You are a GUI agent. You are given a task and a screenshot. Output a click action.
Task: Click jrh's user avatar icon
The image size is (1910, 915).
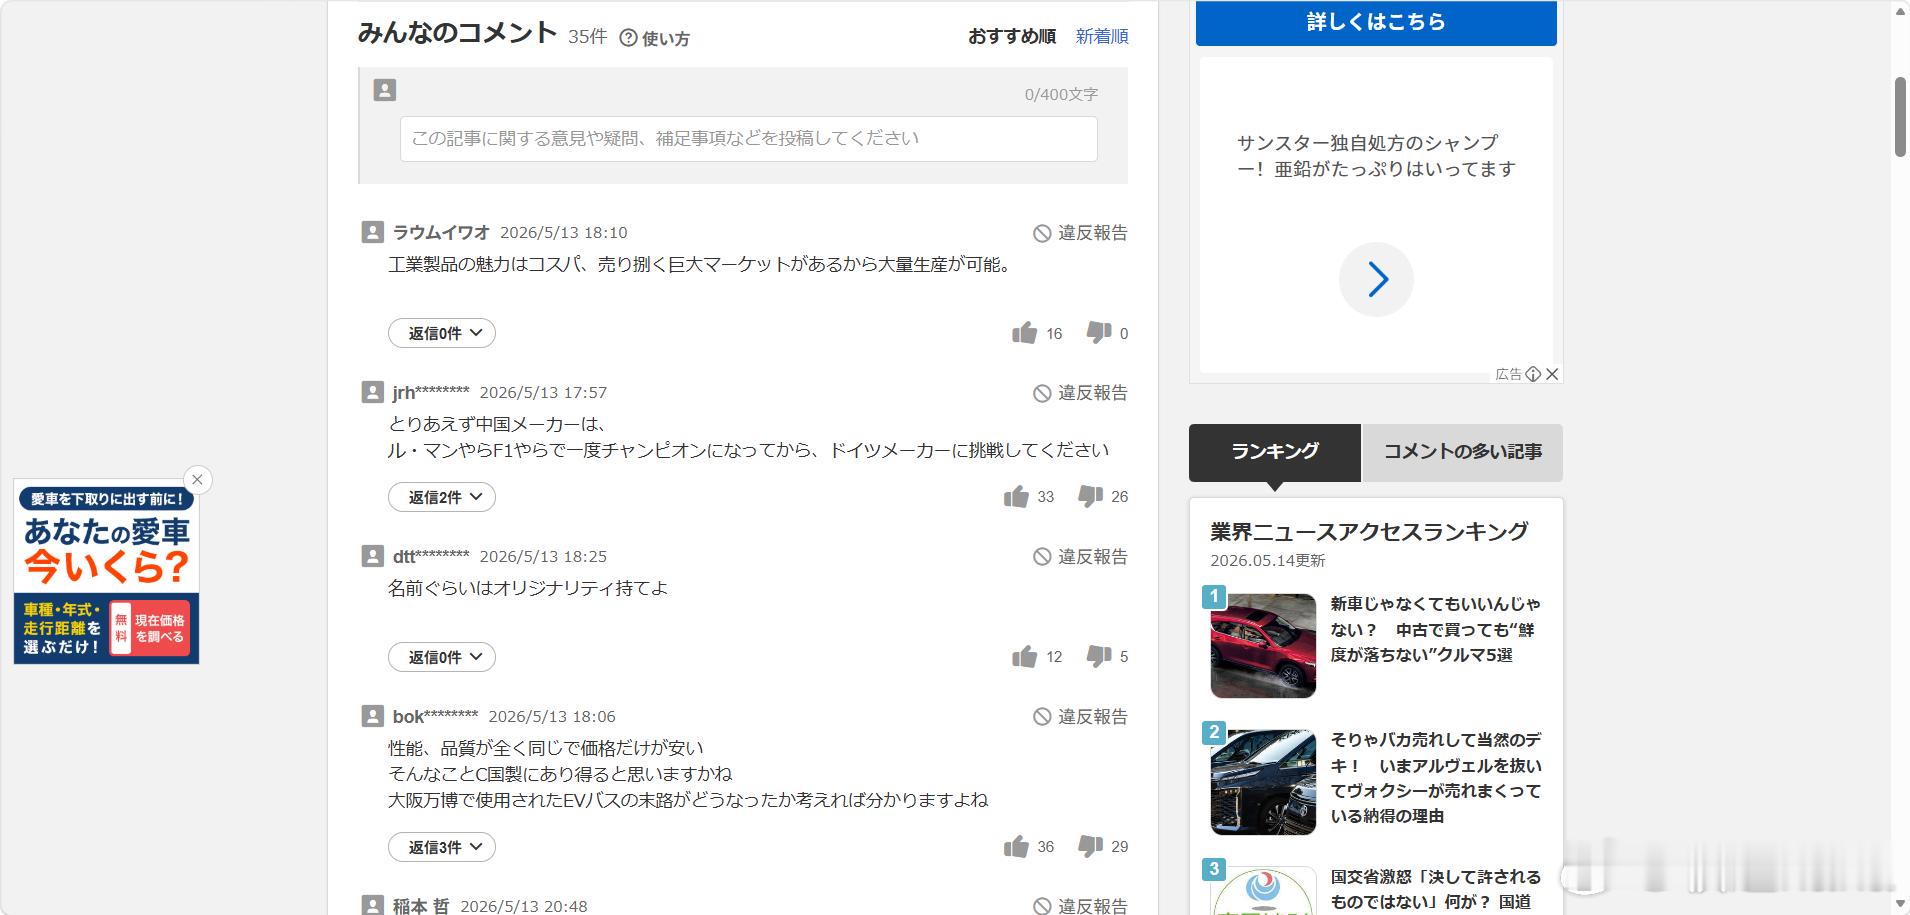(372, 392)
